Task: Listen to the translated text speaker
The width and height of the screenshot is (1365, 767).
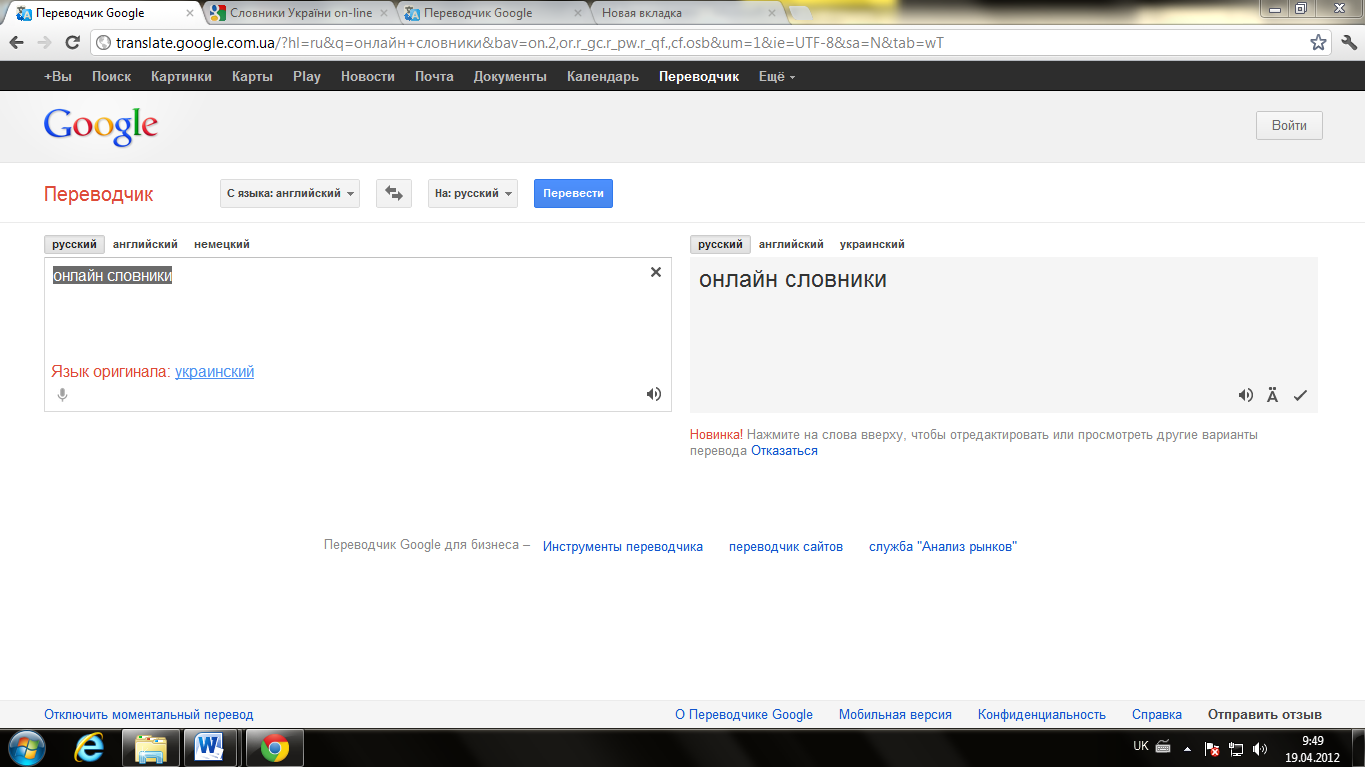Action: 1246,395
